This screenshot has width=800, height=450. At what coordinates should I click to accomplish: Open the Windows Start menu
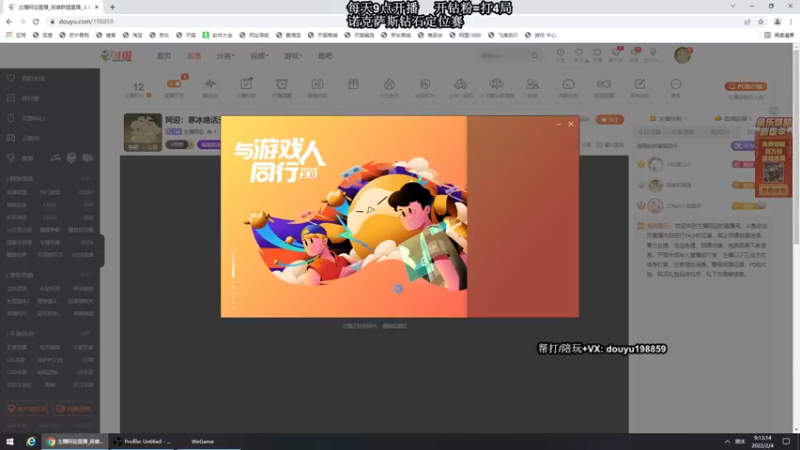click(x=10, y=441)
